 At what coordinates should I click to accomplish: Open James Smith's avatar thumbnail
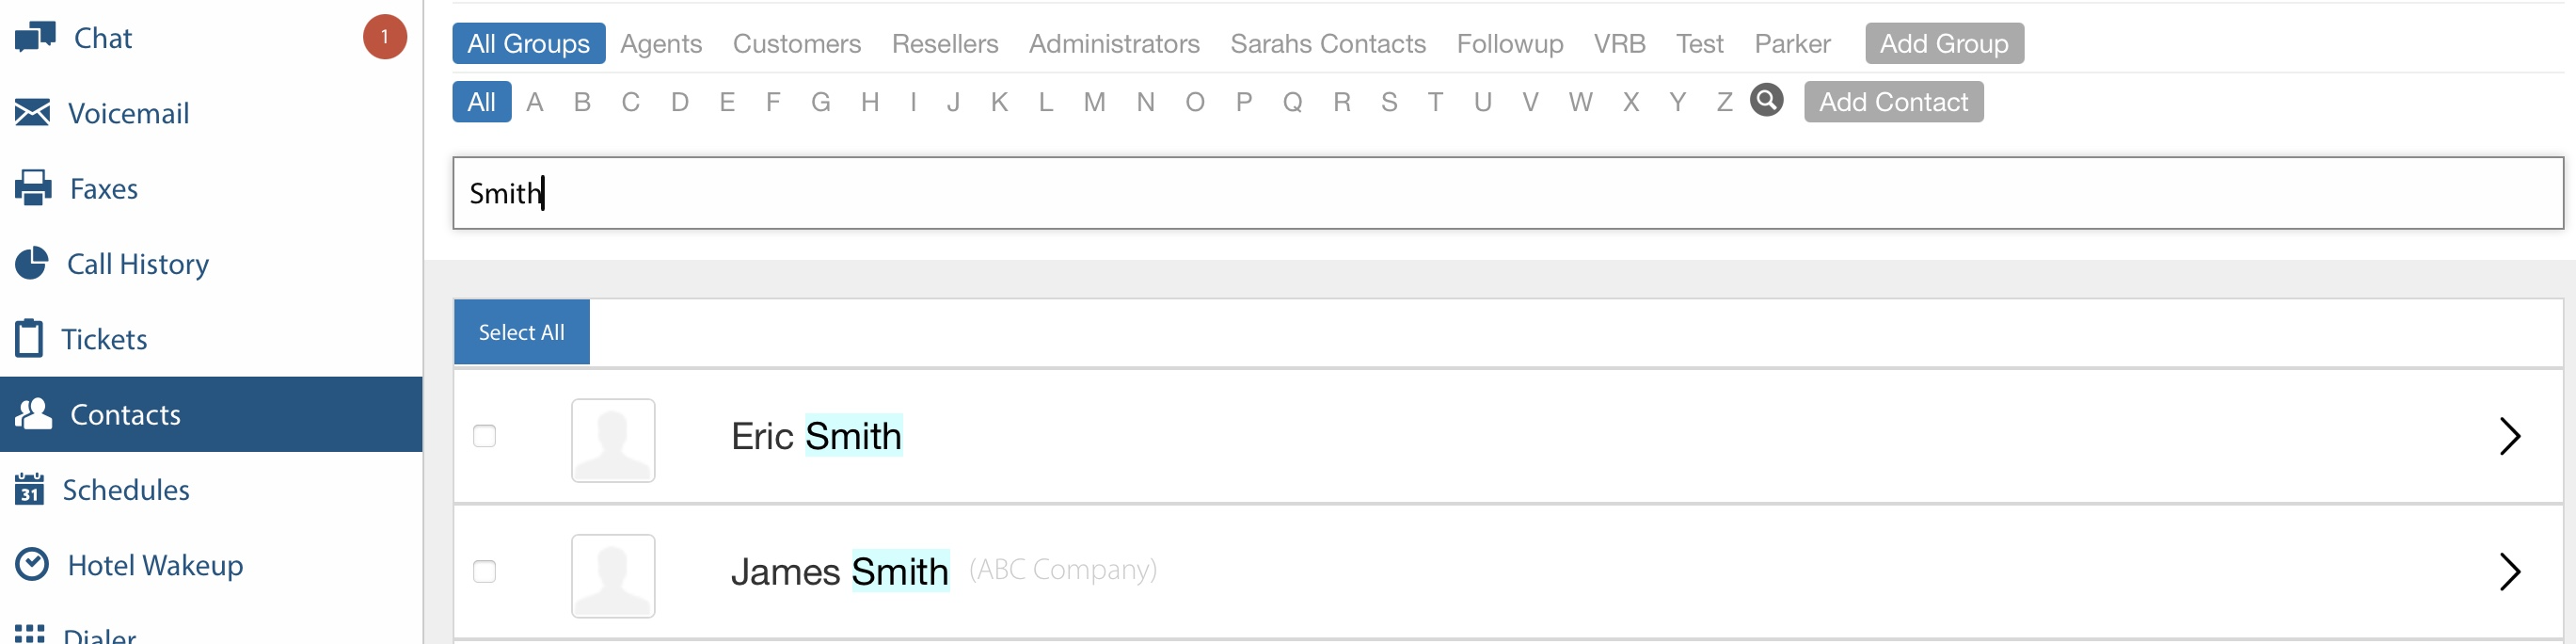click(x=613, y=576)
